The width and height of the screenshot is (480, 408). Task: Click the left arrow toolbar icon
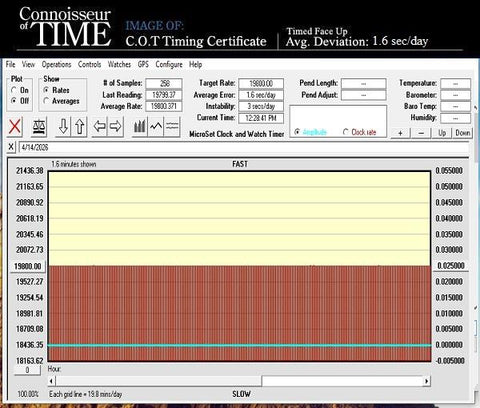tap(99, 127)
